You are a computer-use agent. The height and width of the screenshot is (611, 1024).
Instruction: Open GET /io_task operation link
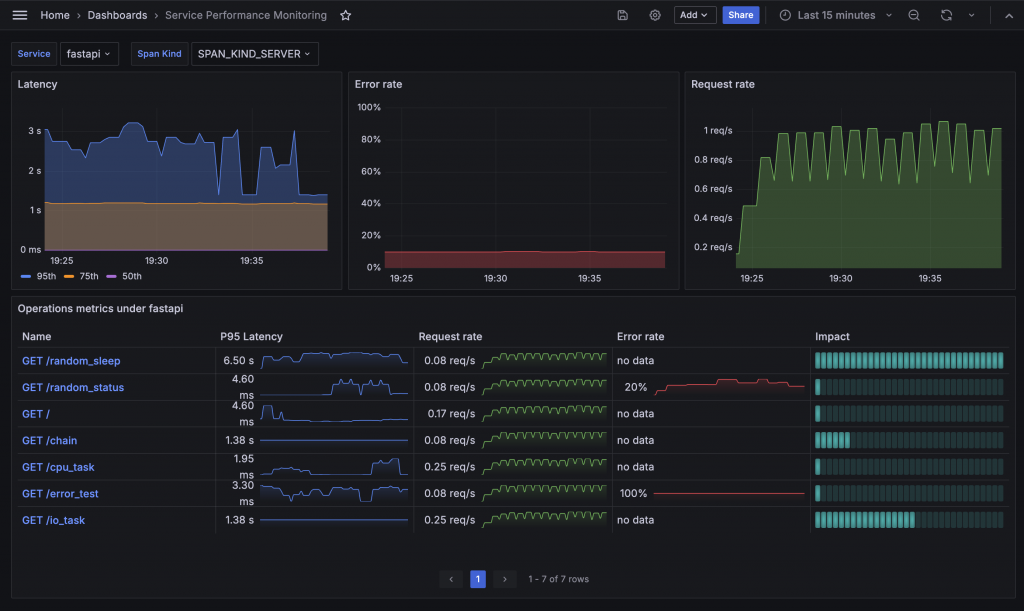(54, 520)
